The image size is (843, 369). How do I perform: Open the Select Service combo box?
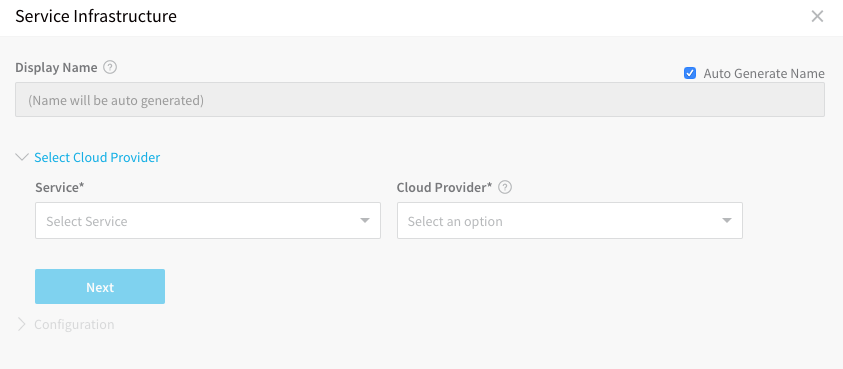(x=208, y=221)
